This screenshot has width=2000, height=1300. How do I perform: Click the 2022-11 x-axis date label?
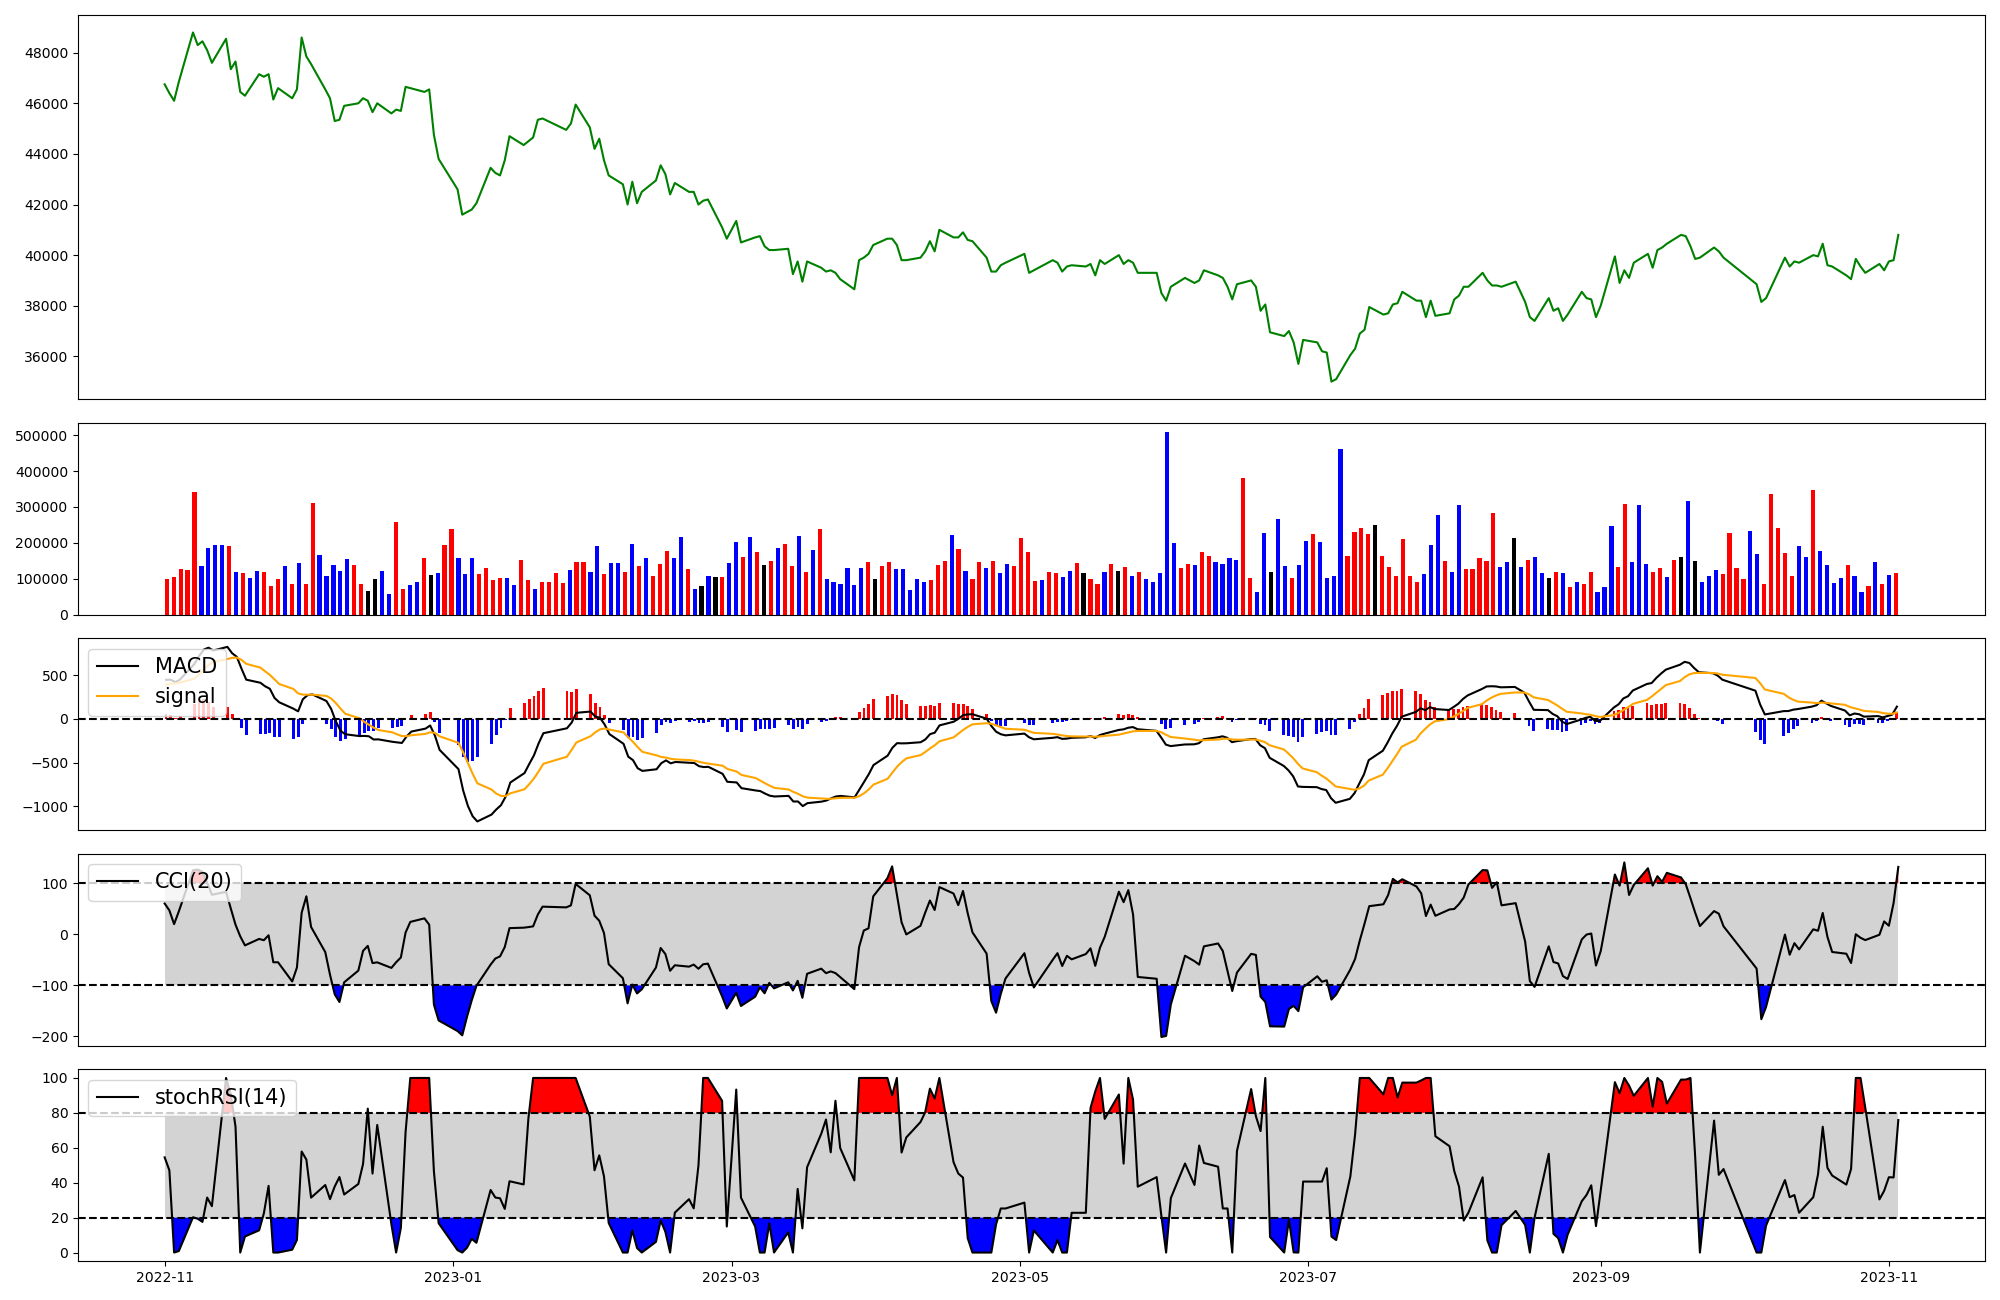point(165,1277)
